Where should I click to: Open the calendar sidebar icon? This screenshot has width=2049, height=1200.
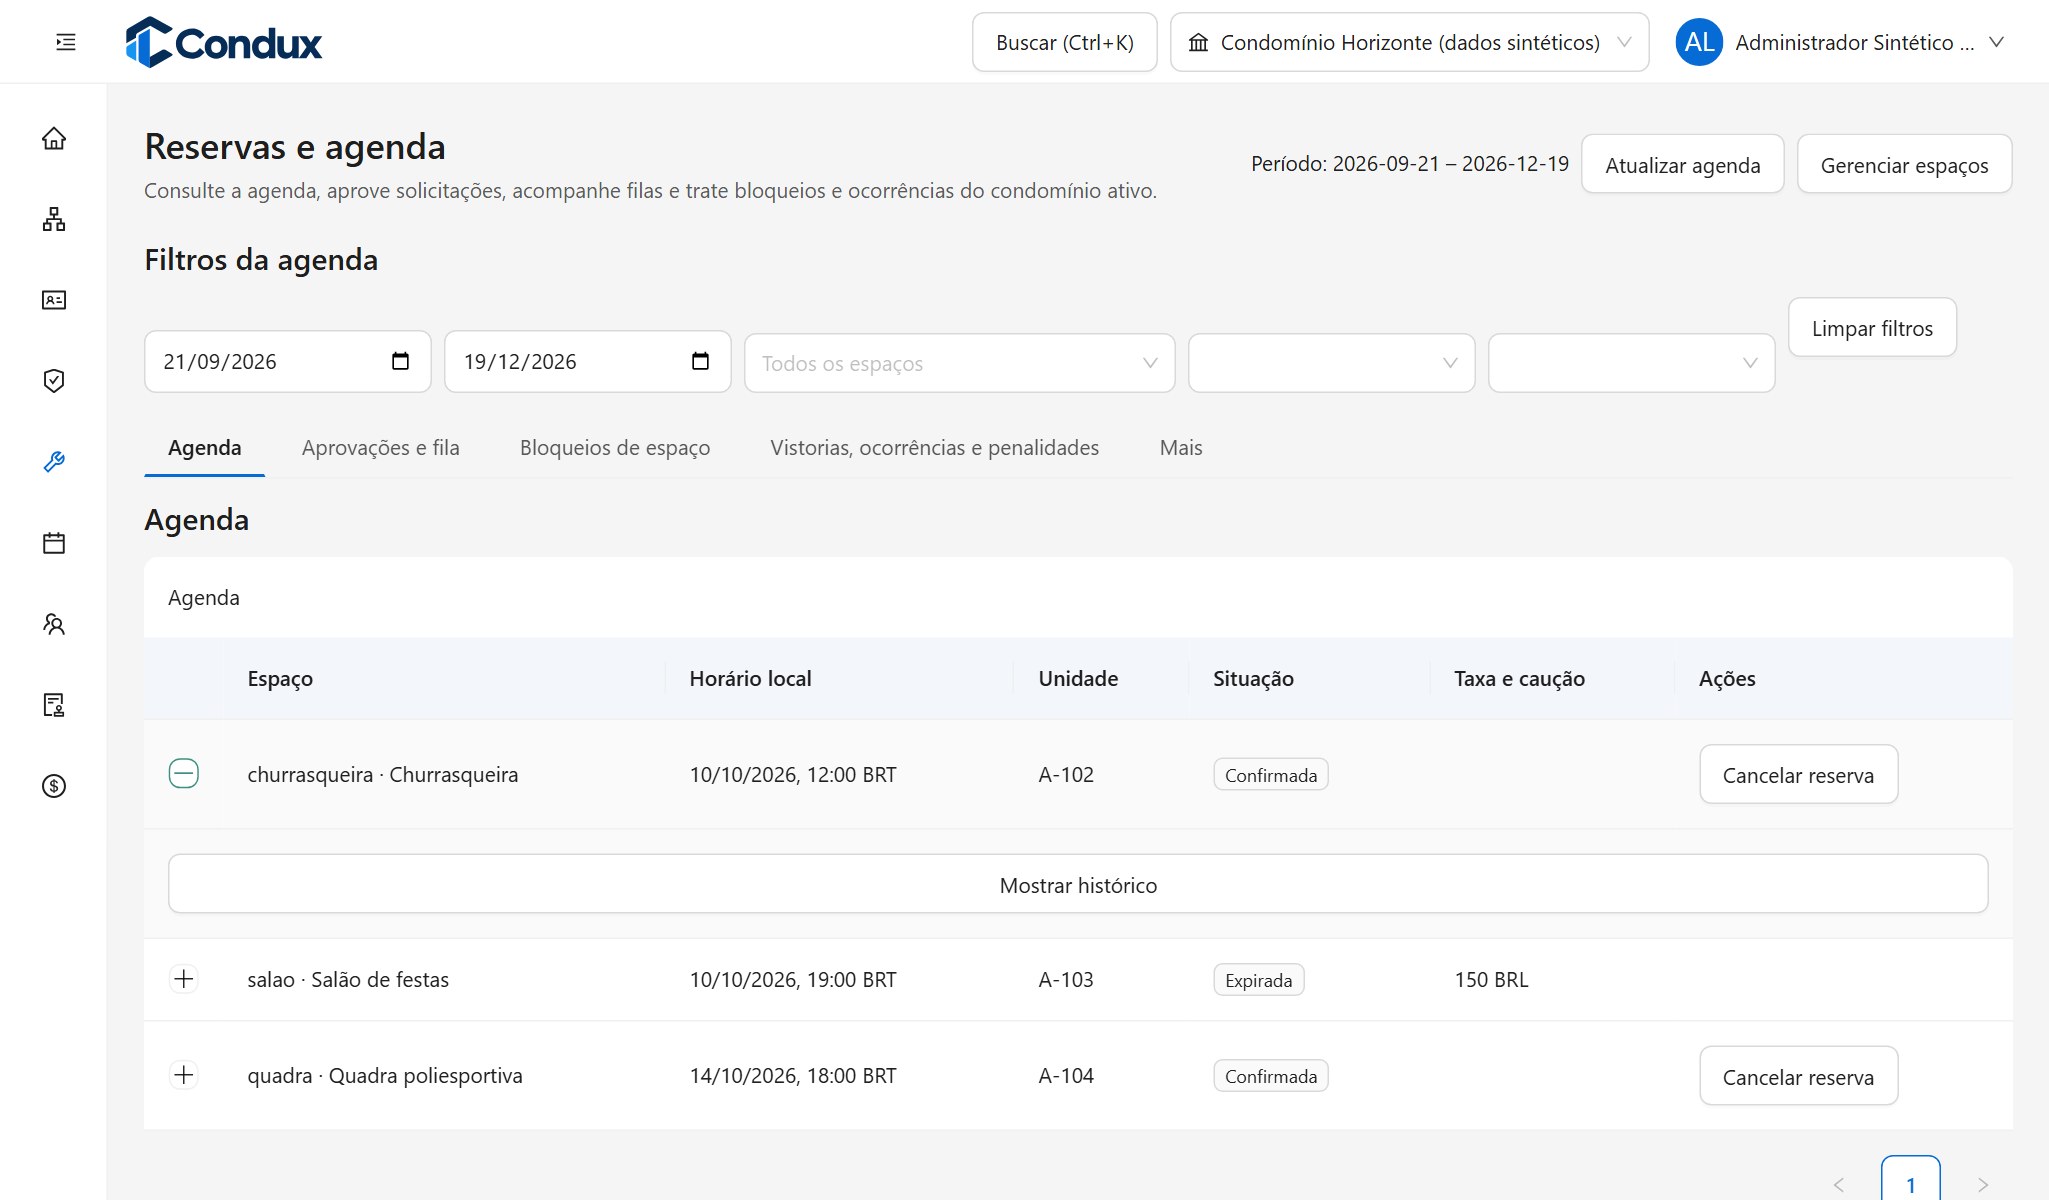[x=54, y=543]
